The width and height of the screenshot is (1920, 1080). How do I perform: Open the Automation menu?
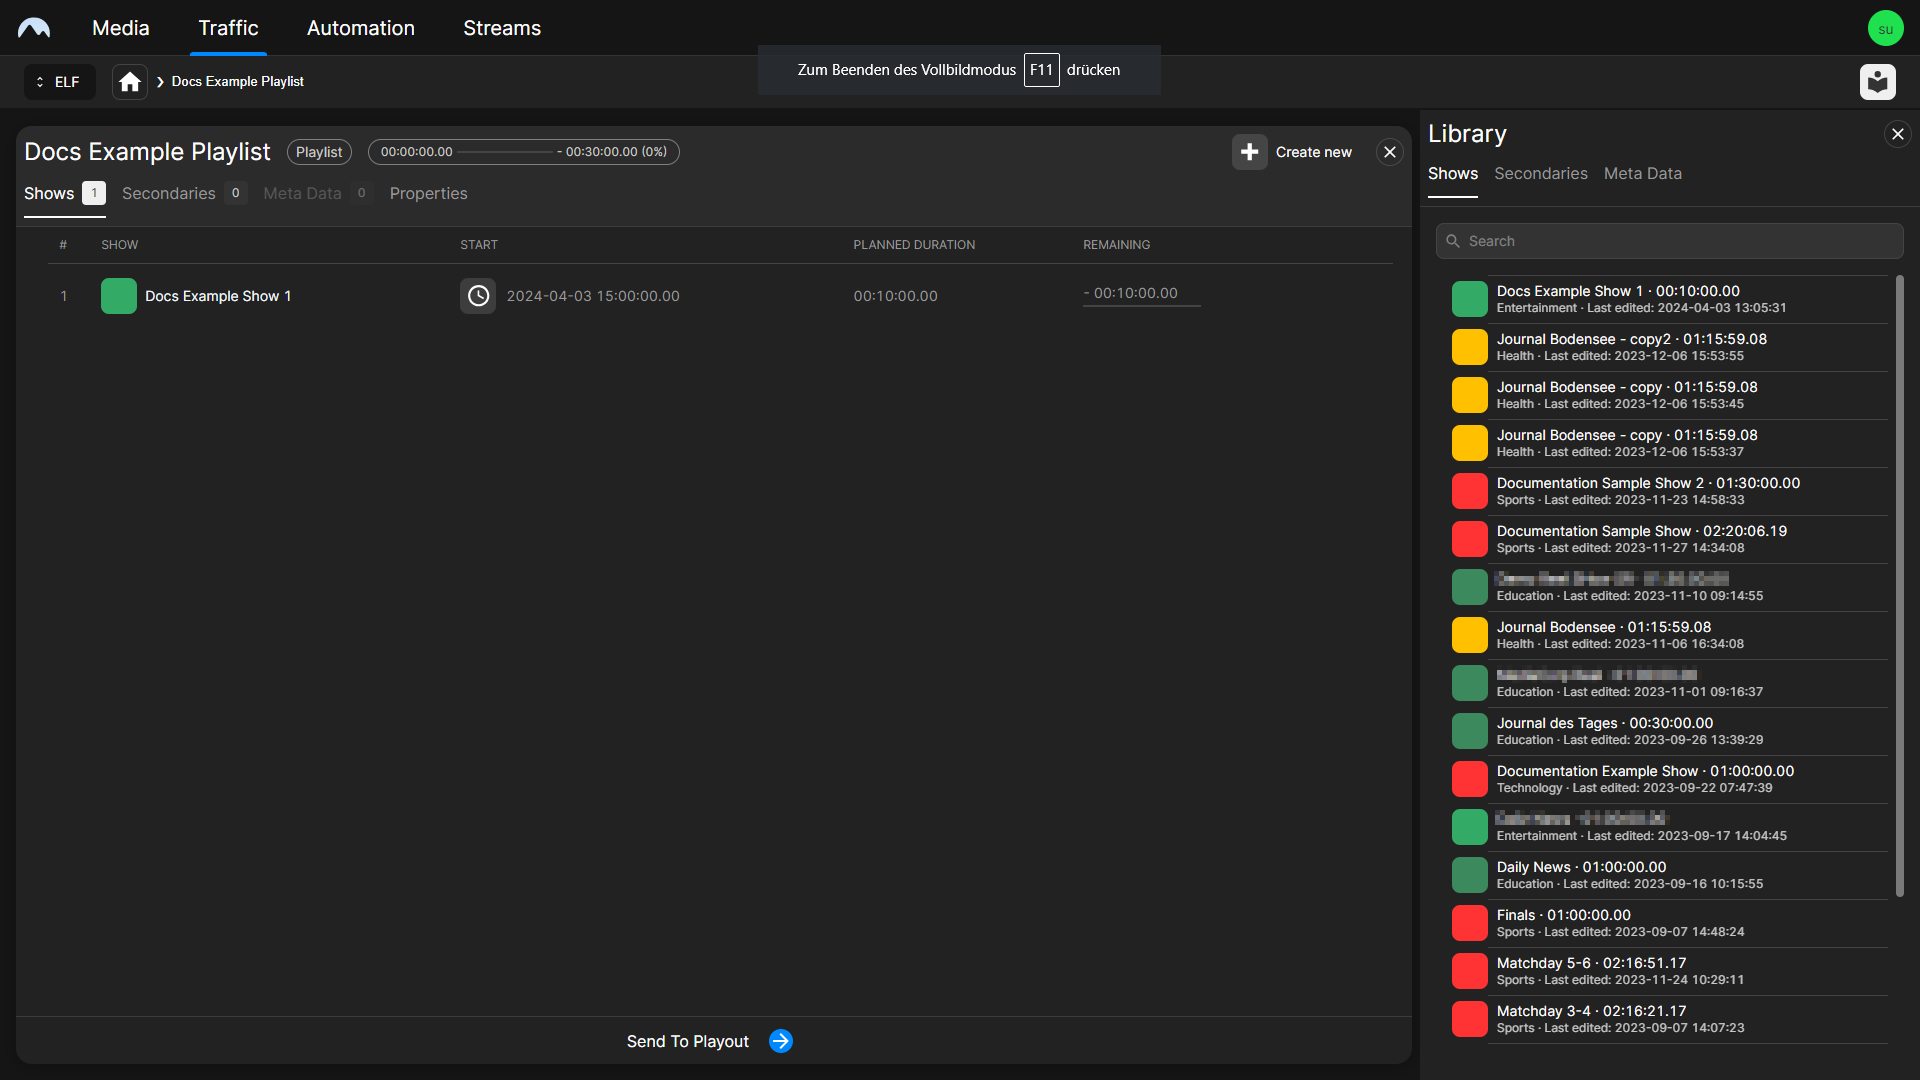coord(360,28)
